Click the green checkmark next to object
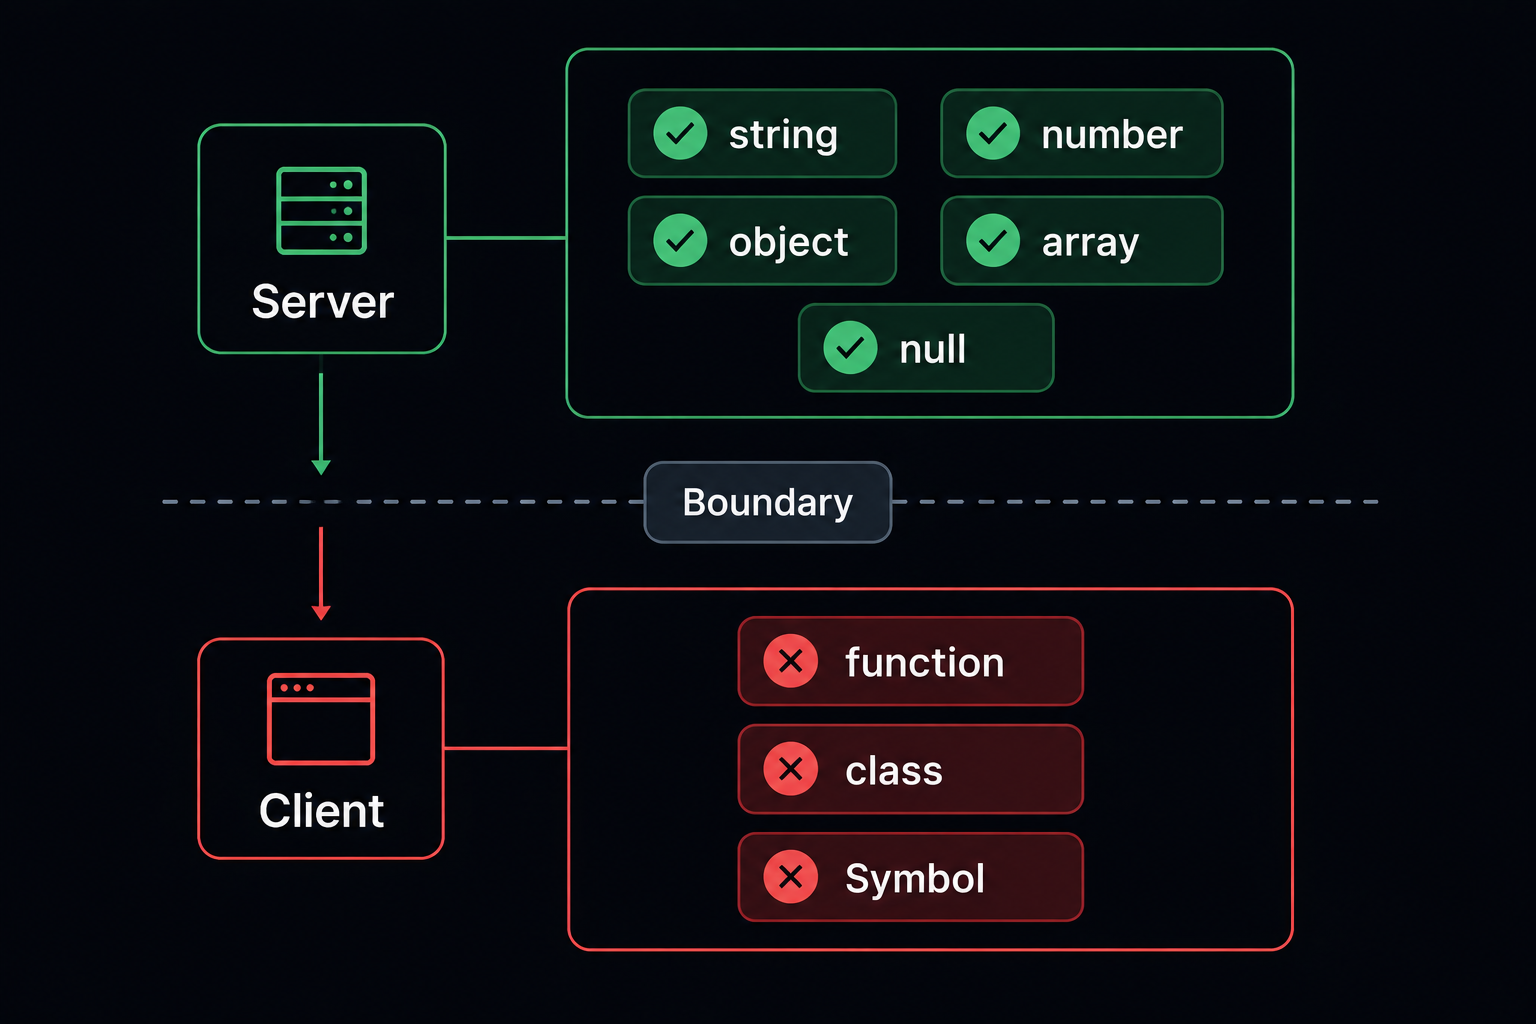This screenshot has width=1536, height=1024. pyautogui.click(x=680, y=240)
